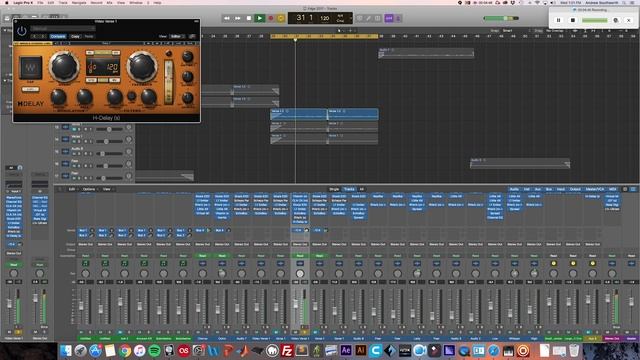Click the rewind button in the transport
This screenshot has height=360, width=640.
pyautogui.click(x=227, y=18)
